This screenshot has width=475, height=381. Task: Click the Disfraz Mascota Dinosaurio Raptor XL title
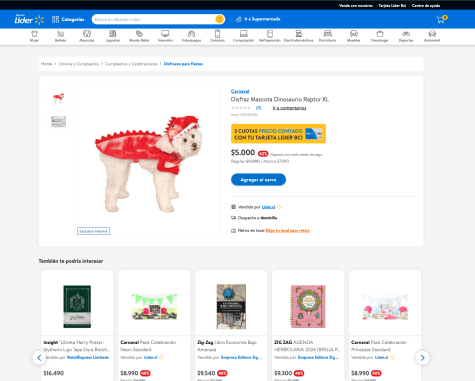280,99
